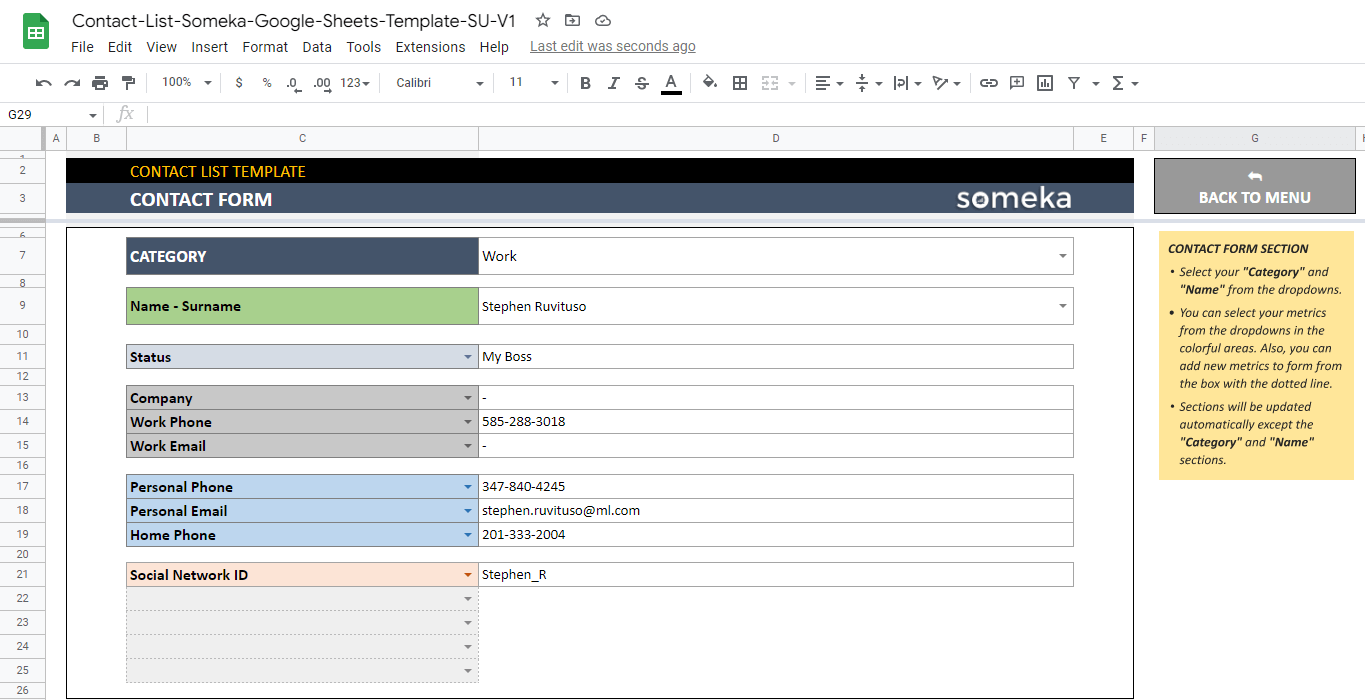Viewport: 1365px width, 700px height.
Task: Format selection as percent
Action: click(265, 83)
